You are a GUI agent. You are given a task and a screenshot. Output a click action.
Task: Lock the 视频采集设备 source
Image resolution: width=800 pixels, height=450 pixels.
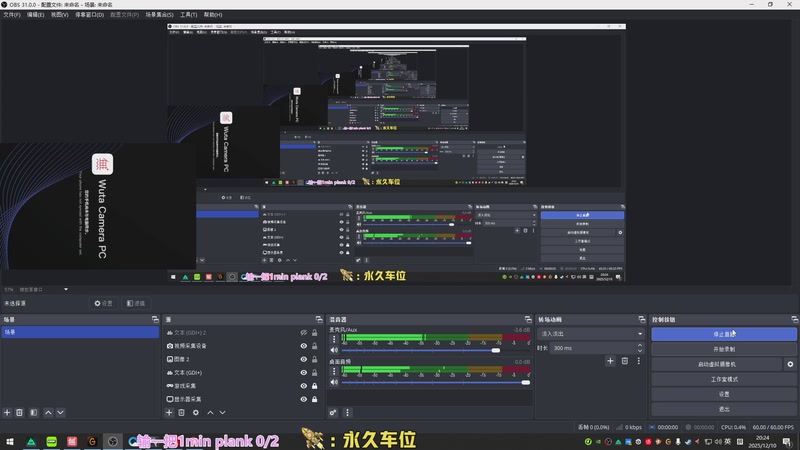(x=315, y=346)
